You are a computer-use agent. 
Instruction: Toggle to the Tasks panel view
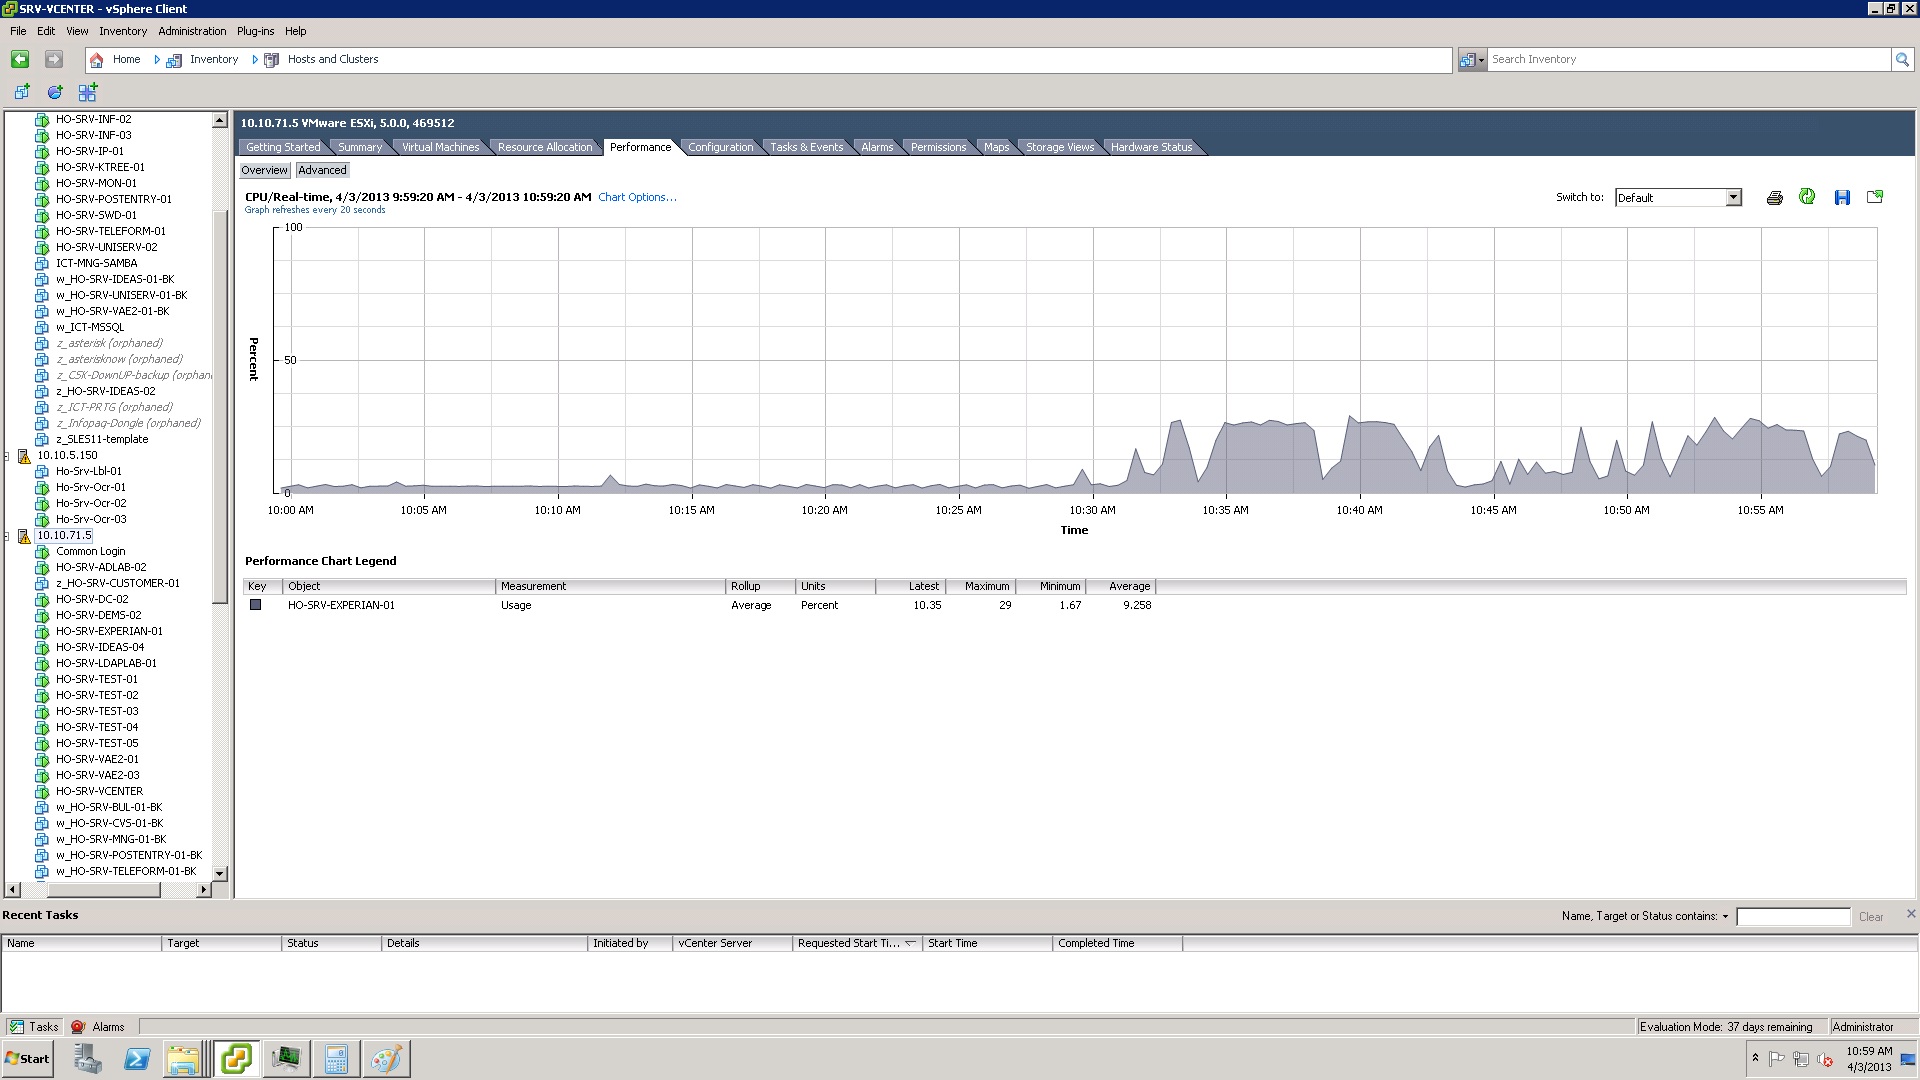33,1026
